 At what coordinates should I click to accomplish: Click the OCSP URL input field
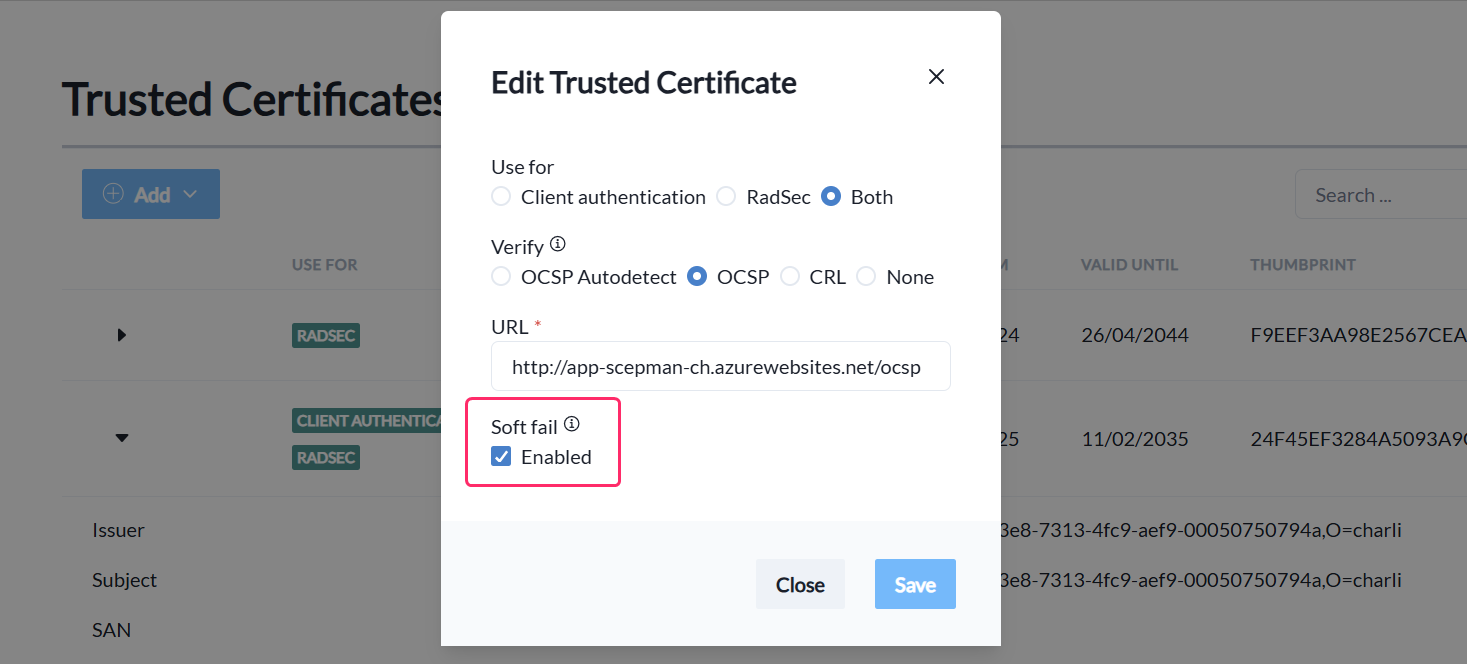(x=720, y=367)
